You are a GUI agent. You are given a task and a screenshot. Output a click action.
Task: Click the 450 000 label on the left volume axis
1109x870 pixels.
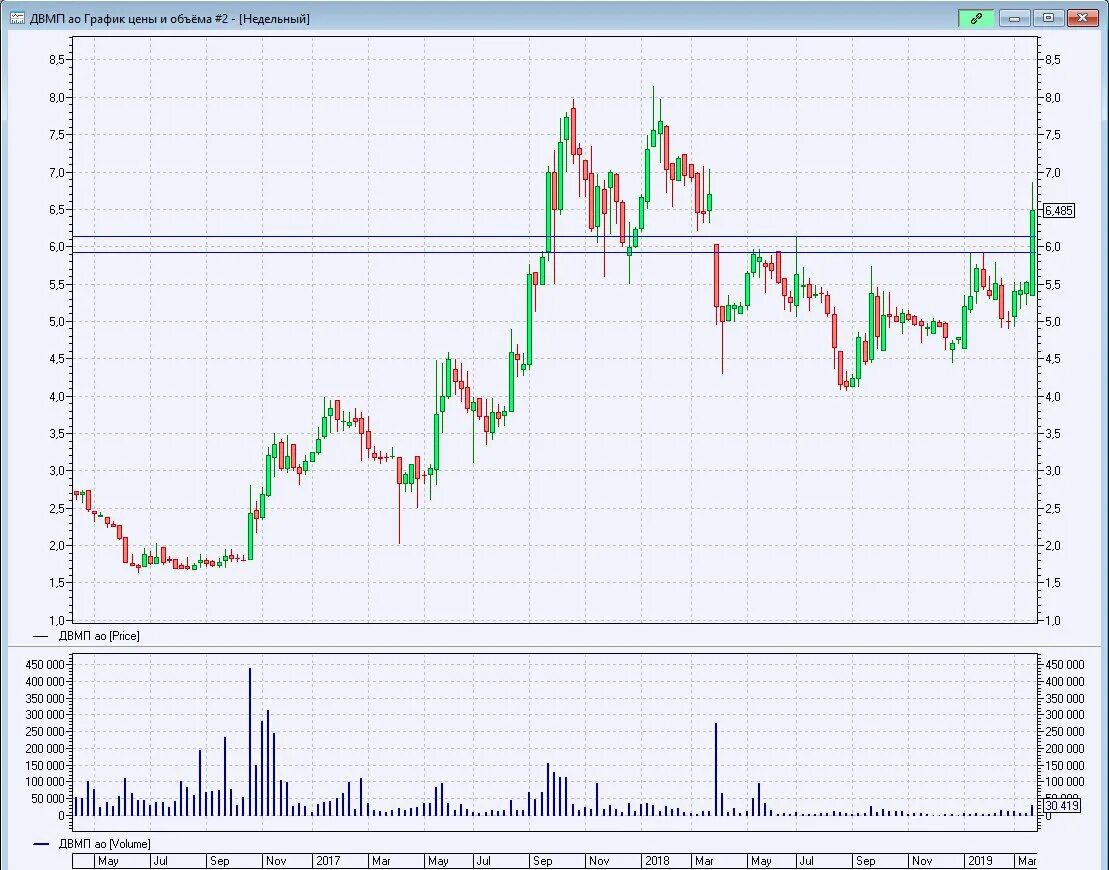[x=45, y=664]
